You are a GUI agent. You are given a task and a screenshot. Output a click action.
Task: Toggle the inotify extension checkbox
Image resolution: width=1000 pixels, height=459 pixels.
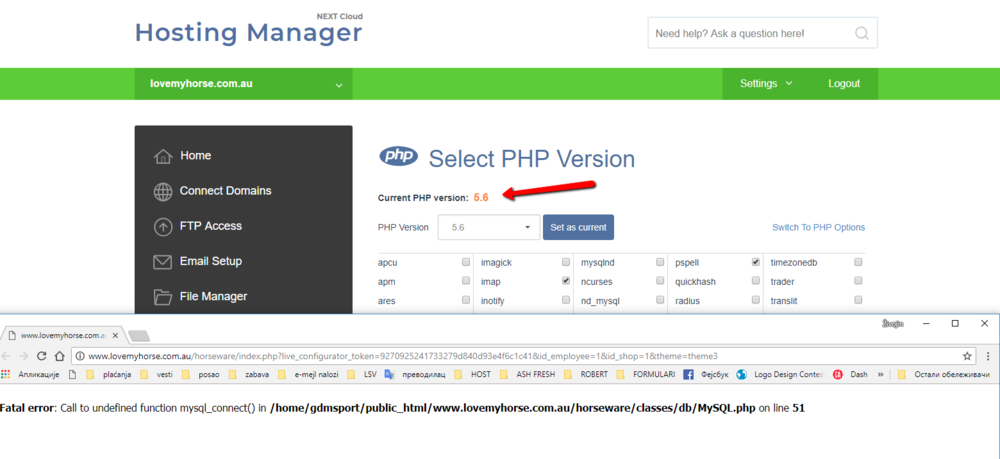(x=566, y=300)
